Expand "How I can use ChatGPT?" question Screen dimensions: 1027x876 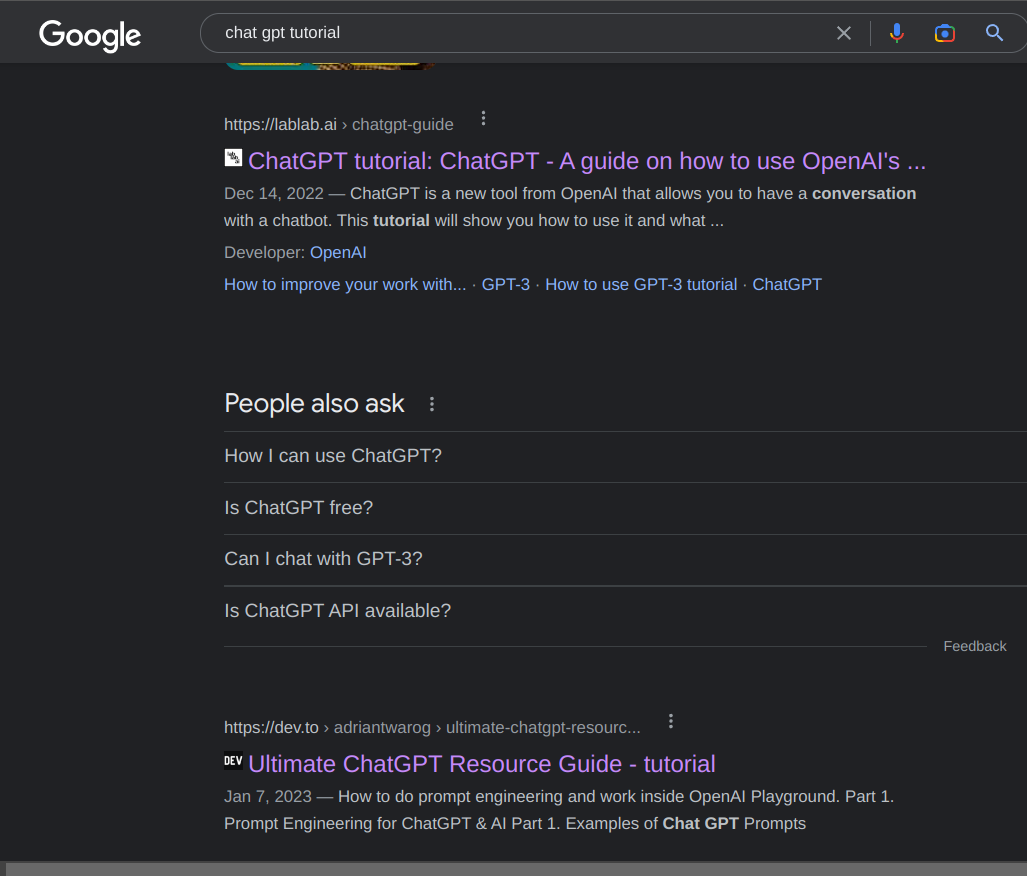point(333,456)
